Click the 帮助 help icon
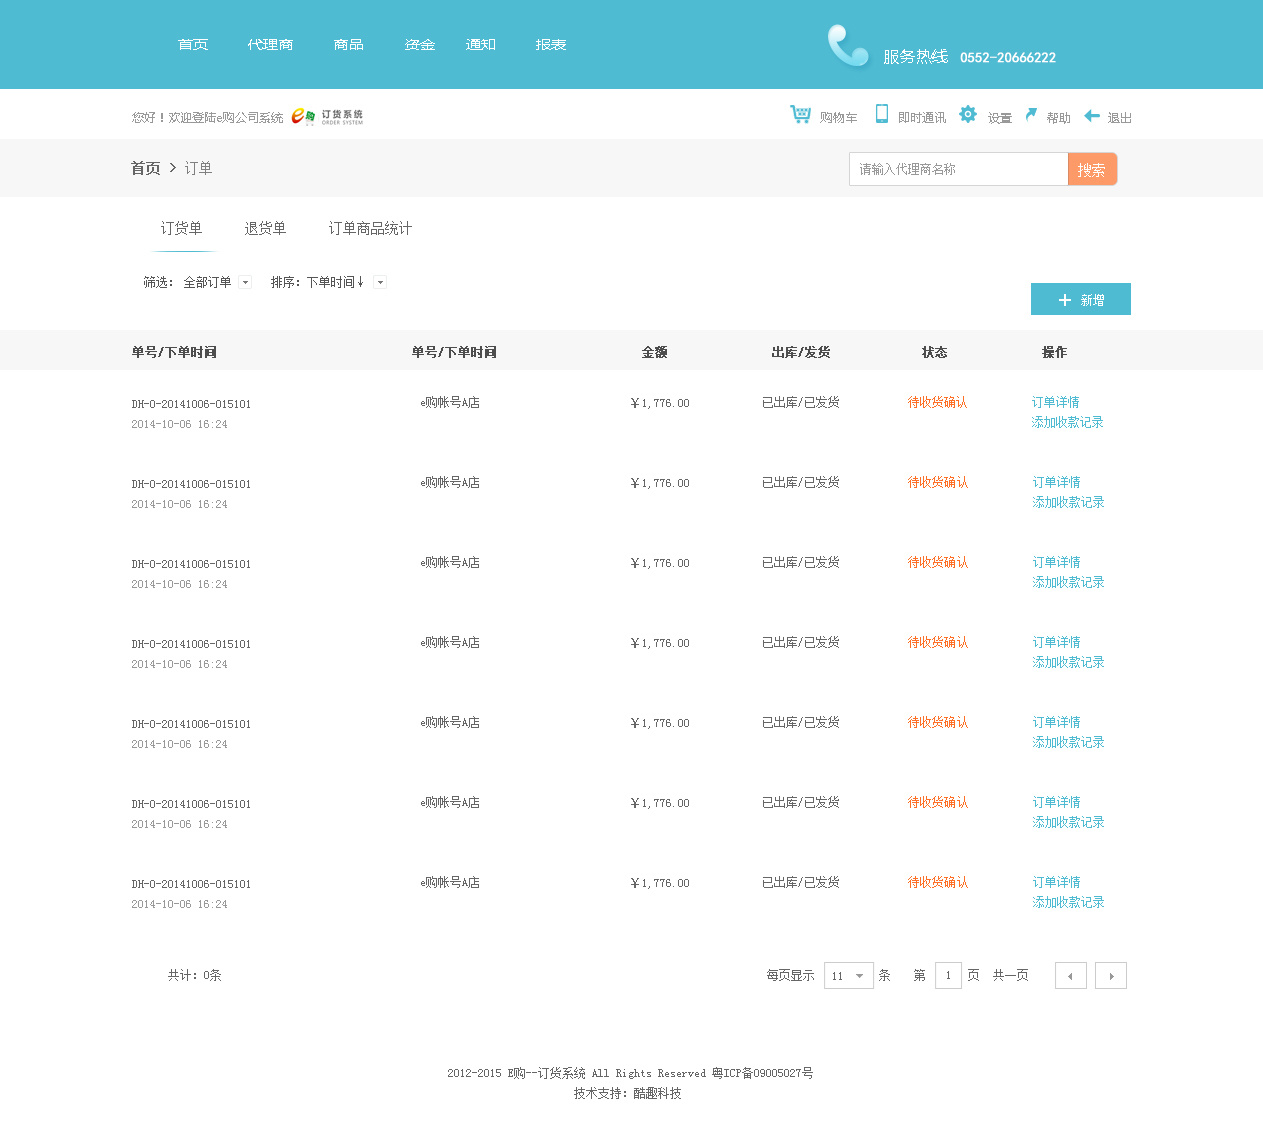 [x=1032, y=114]
